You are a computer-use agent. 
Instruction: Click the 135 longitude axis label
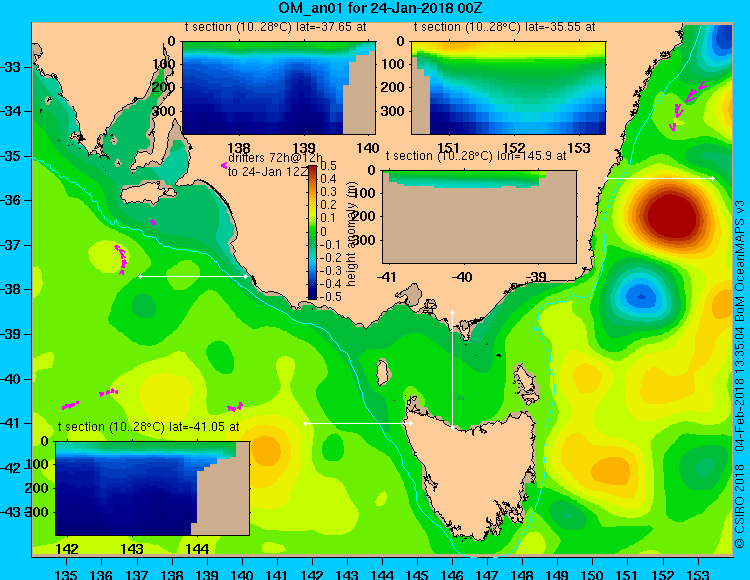point(66,574)
